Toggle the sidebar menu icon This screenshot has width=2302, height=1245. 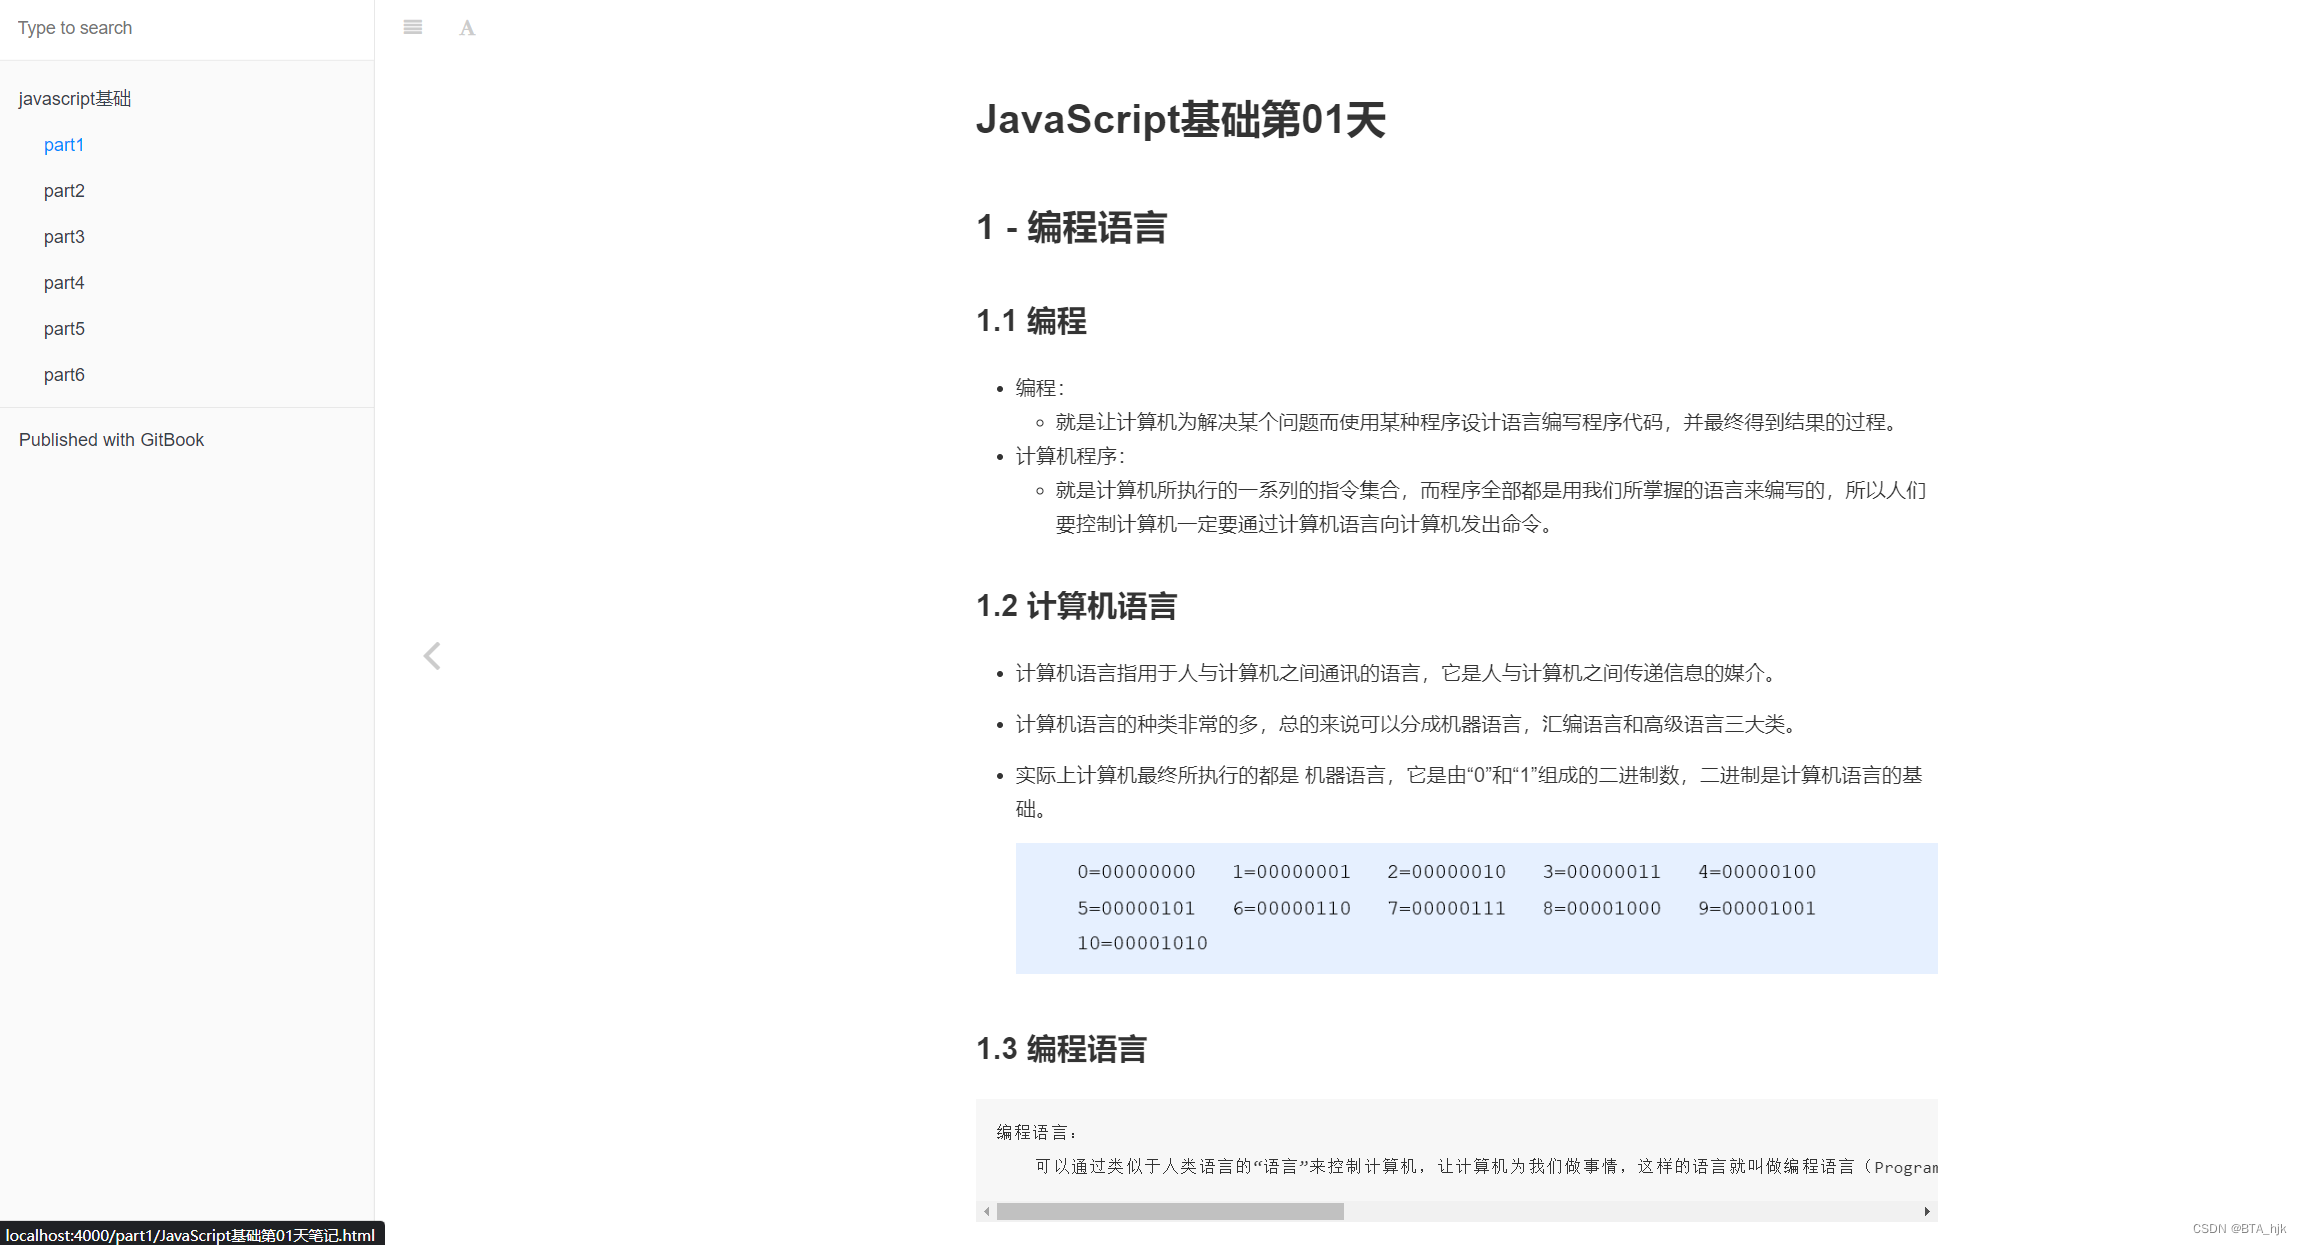pyautogui.click(x=413, y=28)
